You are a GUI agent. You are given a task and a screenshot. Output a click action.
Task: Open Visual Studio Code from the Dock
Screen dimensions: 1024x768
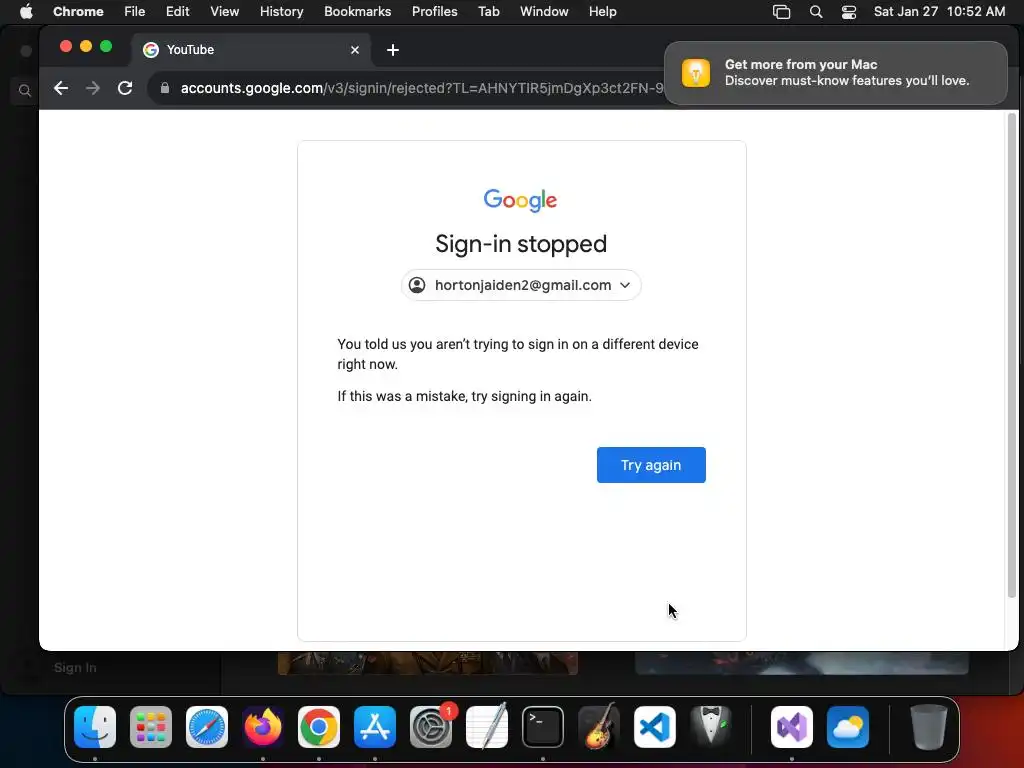655,727
